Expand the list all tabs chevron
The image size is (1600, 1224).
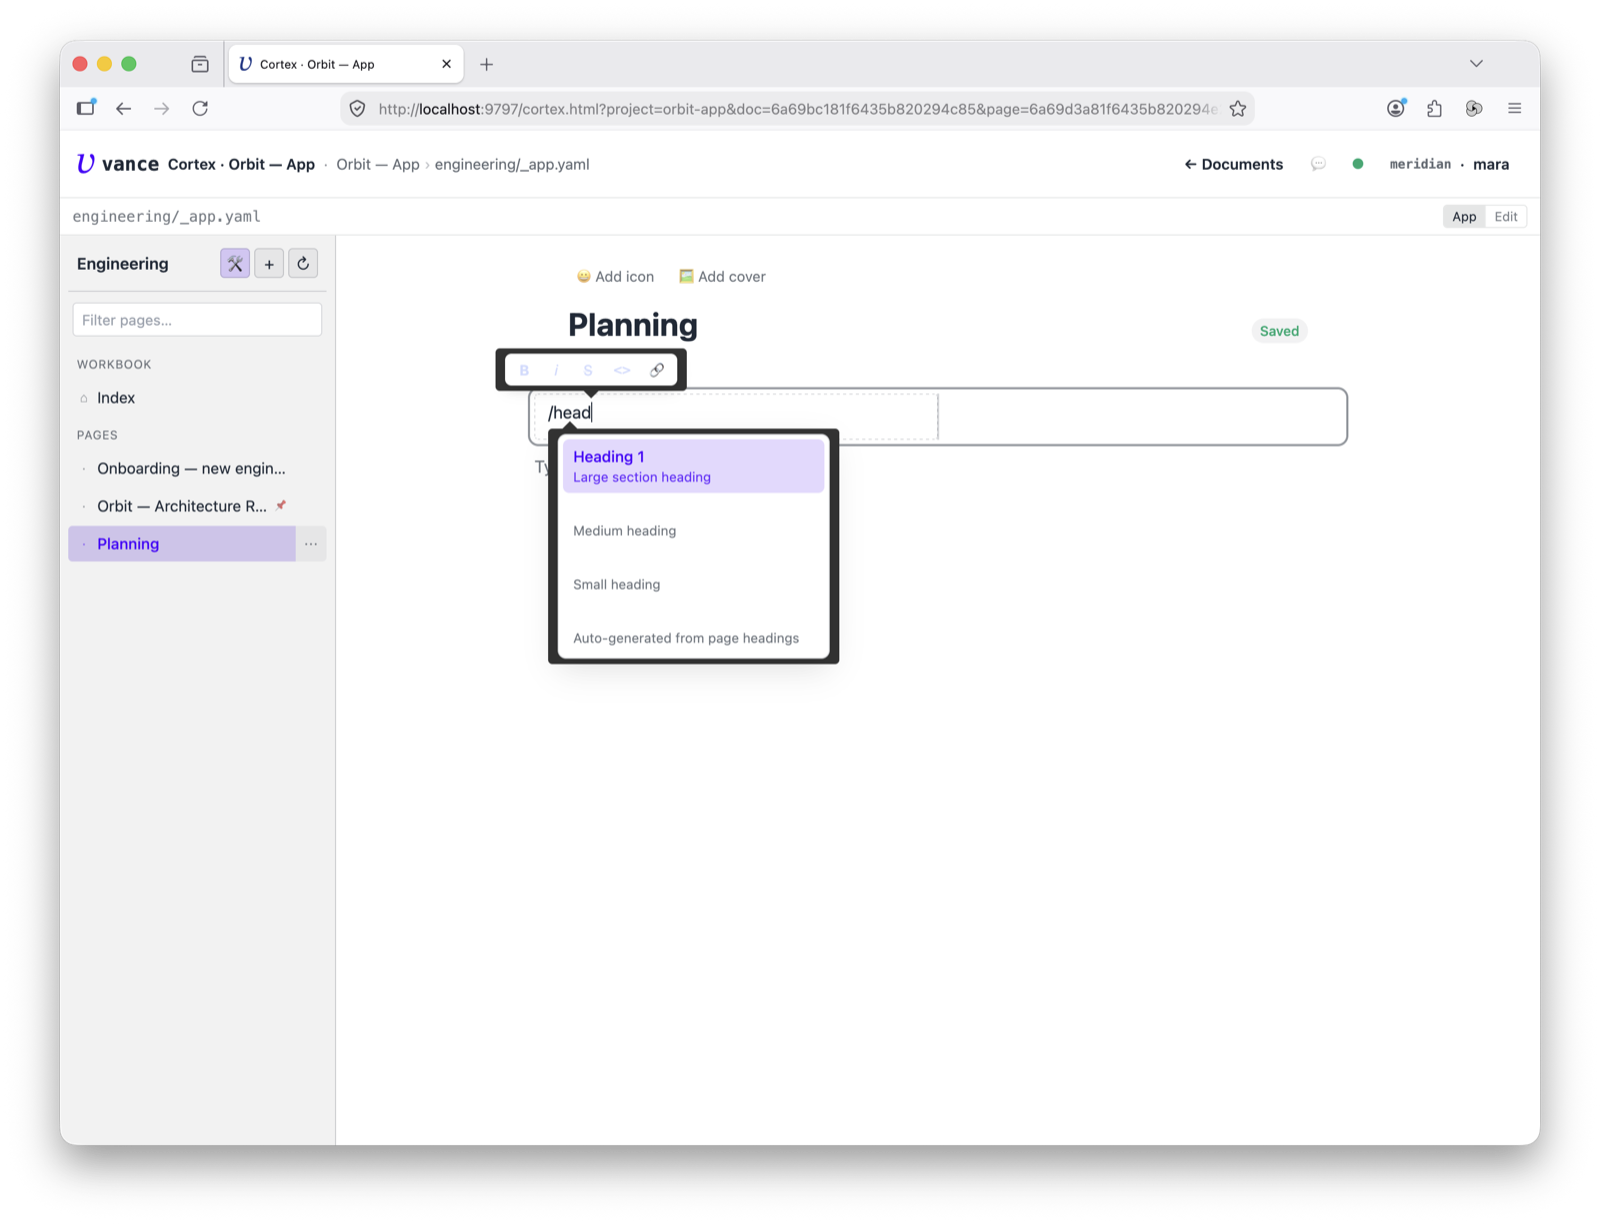click(x=1476, y=63)
